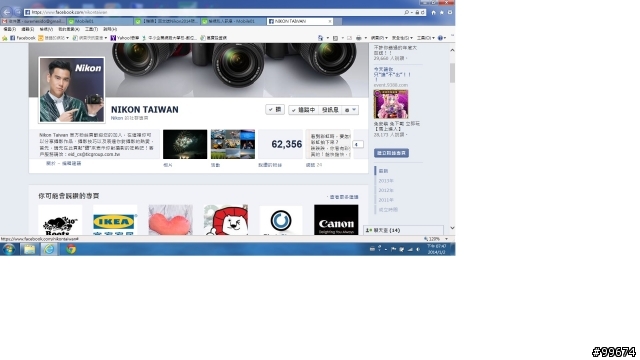Open the page gear settings dropdown

tap(350, 110)
